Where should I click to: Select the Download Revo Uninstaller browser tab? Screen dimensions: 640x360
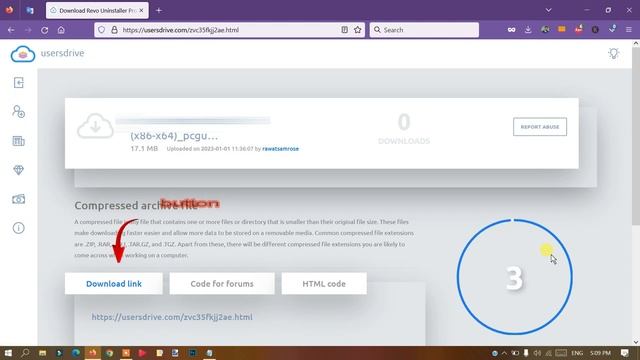click(x=97, y=10)
